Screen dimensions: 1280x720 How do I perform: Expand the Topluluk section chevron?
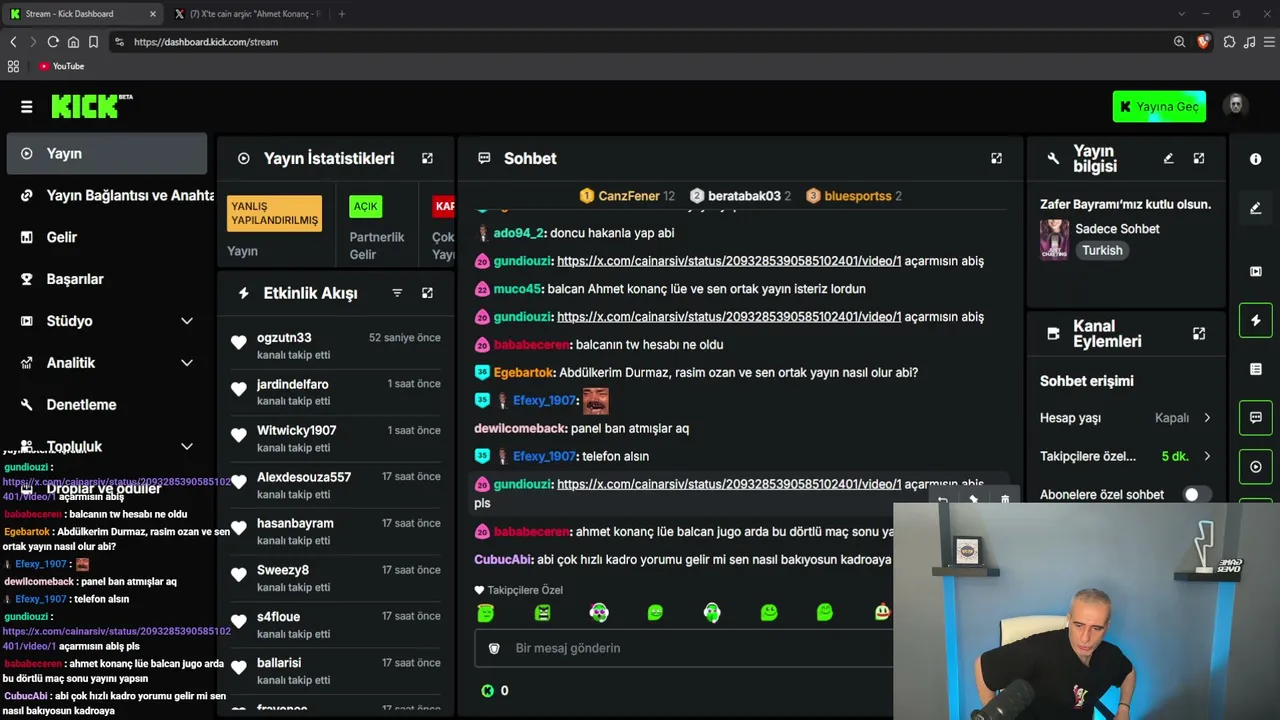coord(186,447)
